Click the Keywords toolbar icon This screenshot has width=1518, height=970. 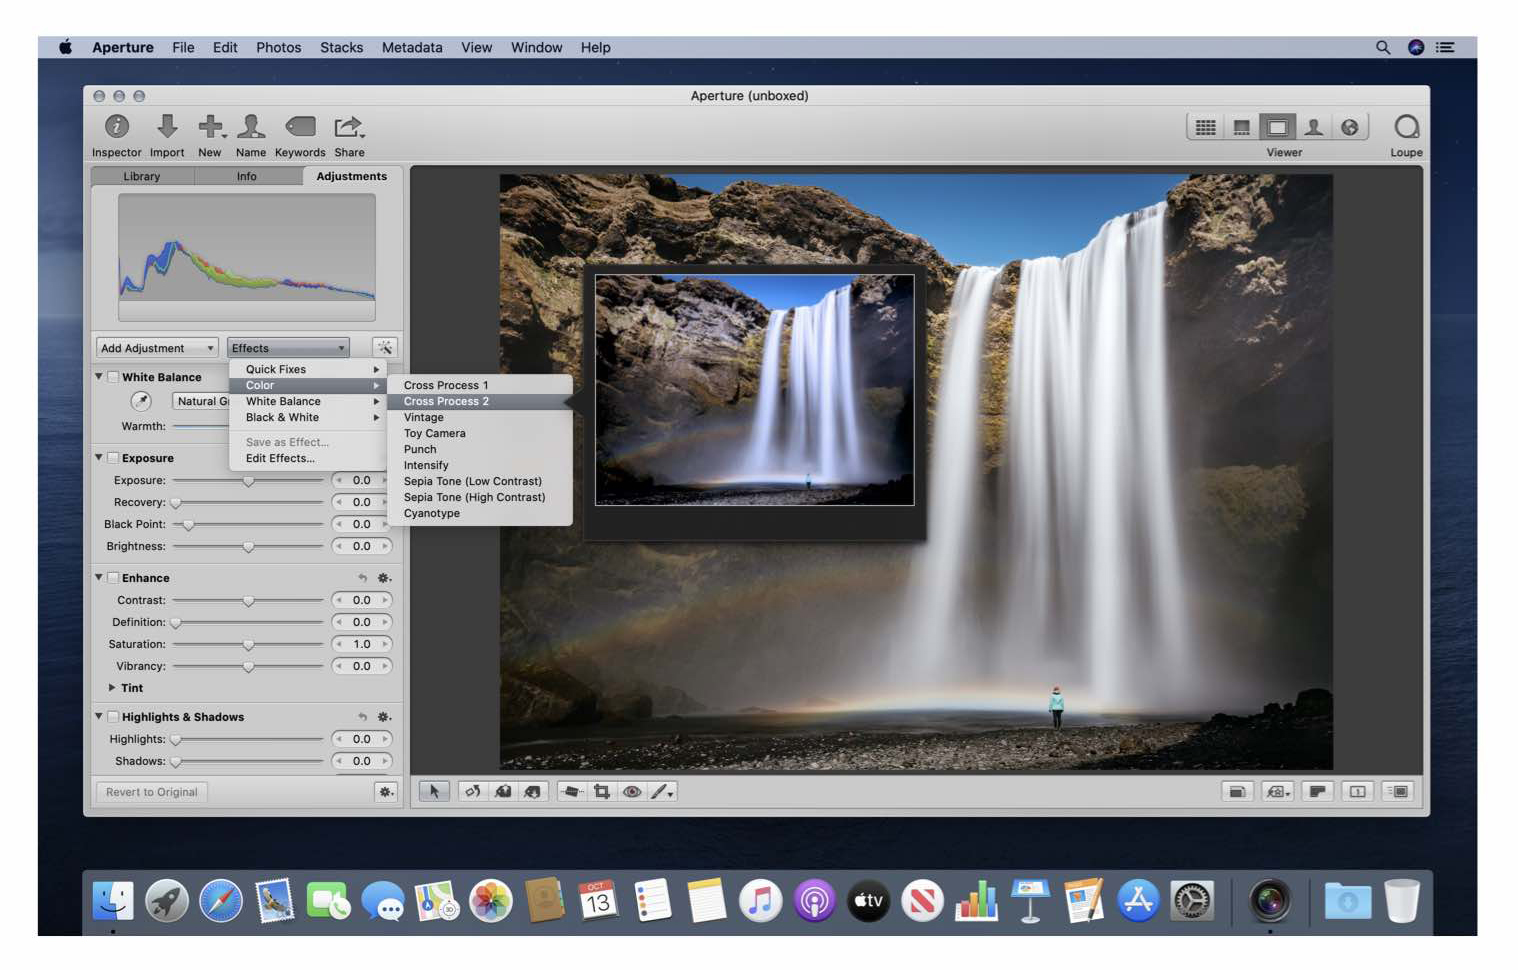299,128
